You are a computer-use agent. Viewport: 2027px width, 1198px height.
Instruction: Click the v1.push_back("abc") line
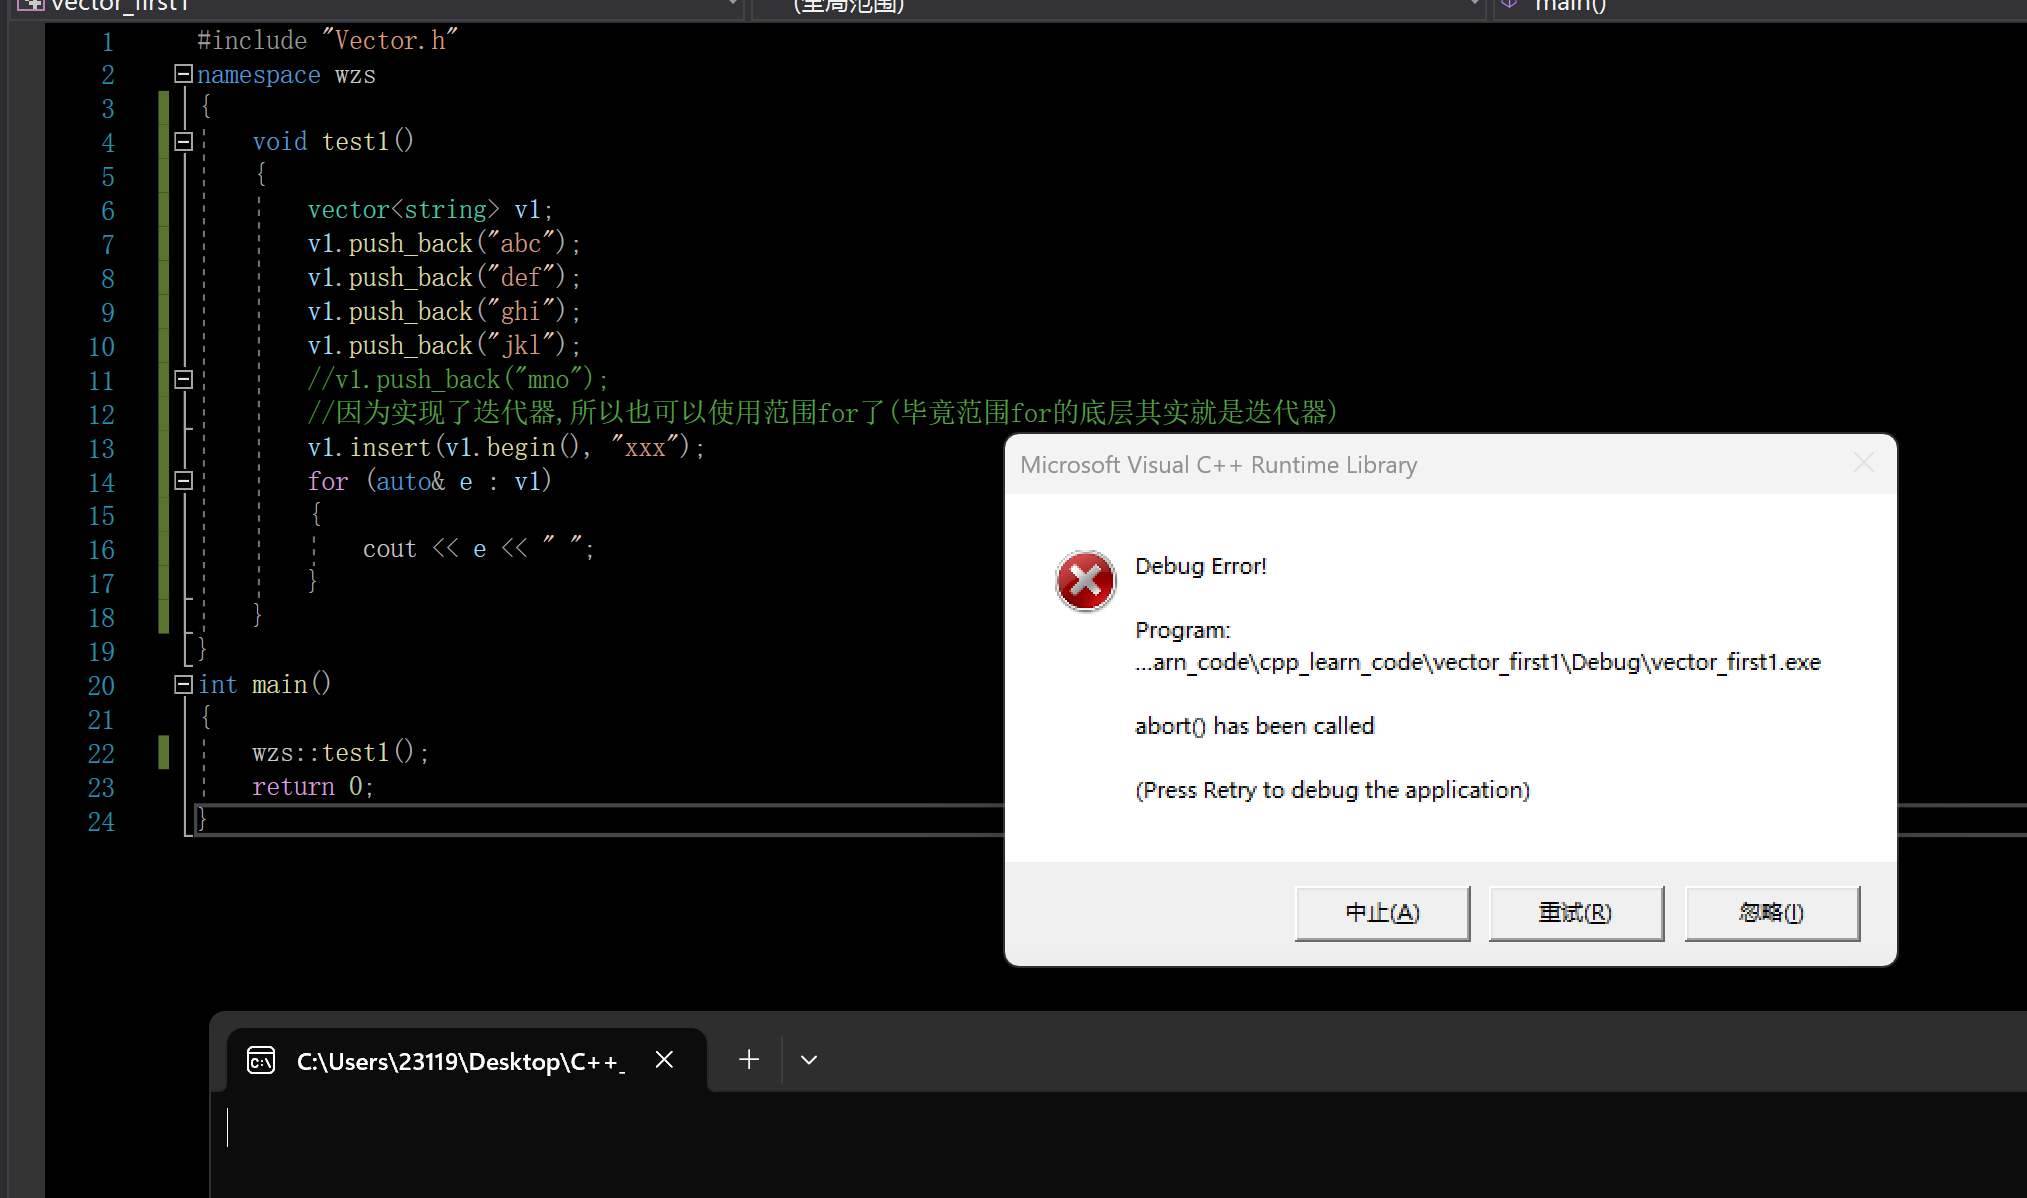click(x=444, y=243)
